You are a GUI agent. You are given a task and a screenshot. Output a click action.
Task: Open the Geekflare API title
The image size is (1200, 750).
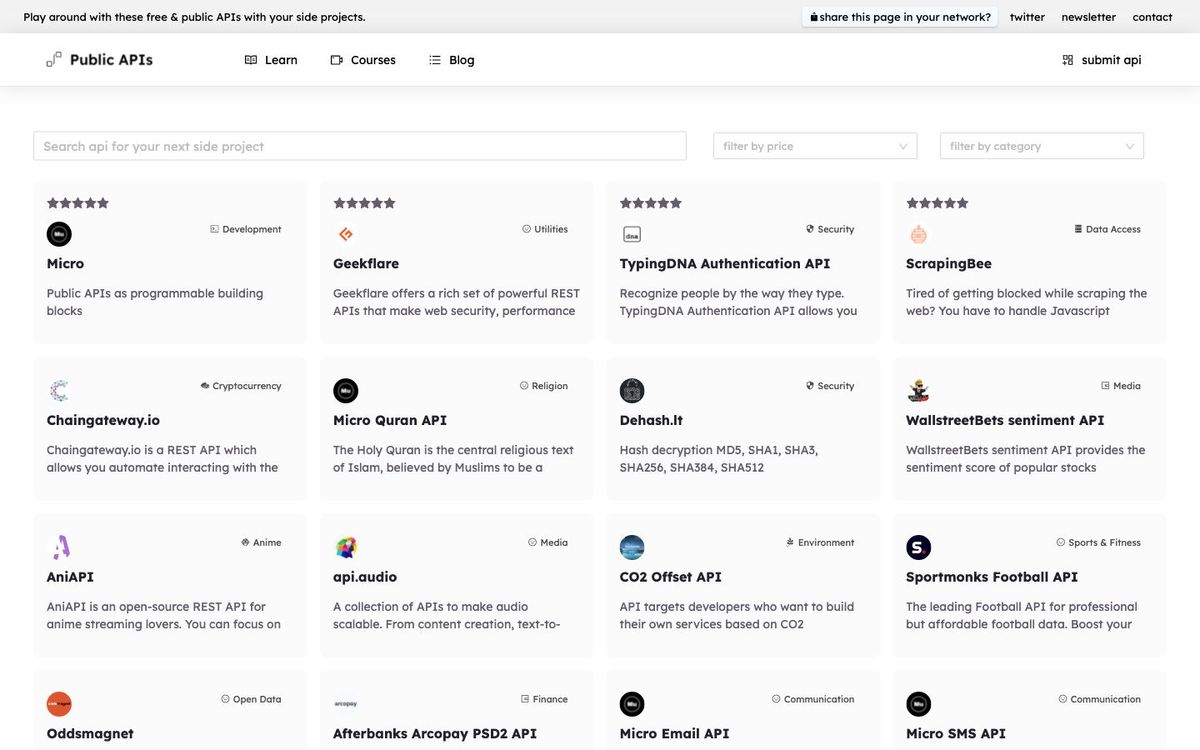coord(366,264)
